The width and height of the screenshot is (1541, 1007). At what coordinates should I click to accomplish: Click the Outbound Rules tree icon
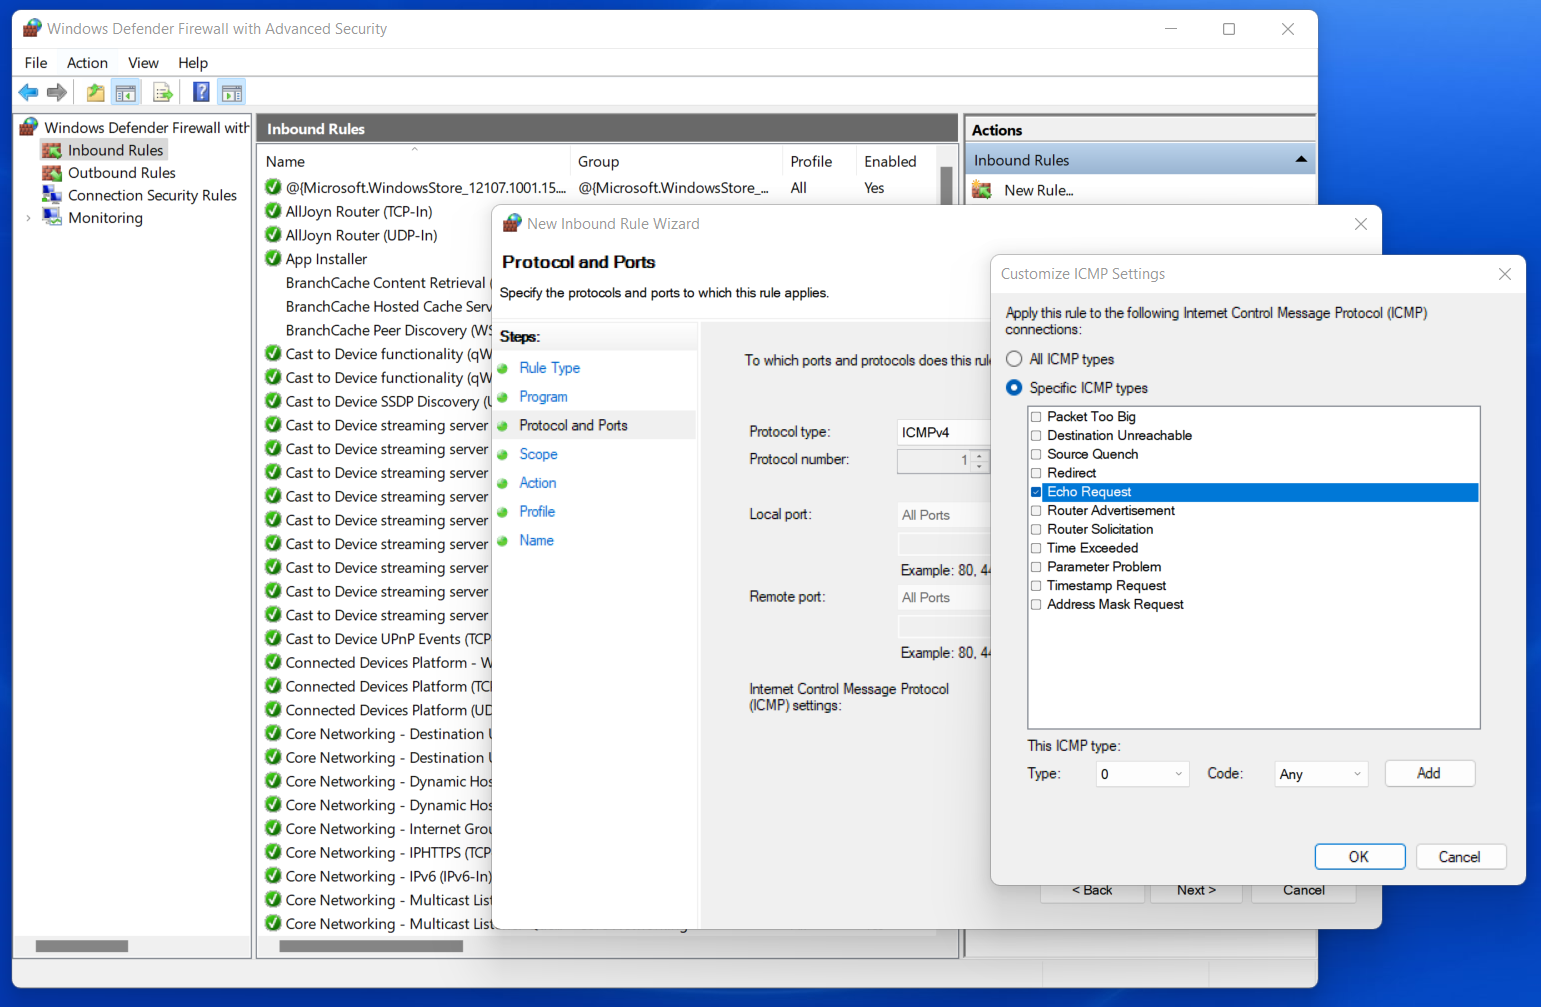[x=52, y=173]
